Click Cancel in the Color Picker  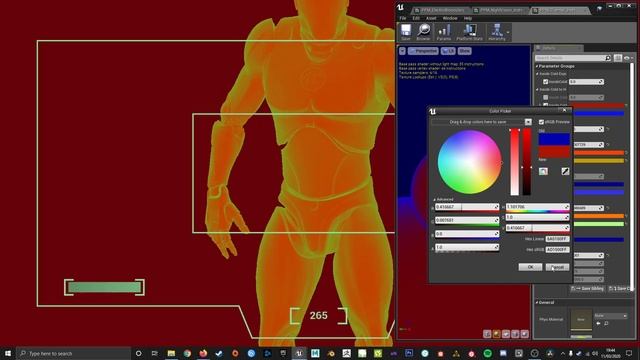coord(557,267)
